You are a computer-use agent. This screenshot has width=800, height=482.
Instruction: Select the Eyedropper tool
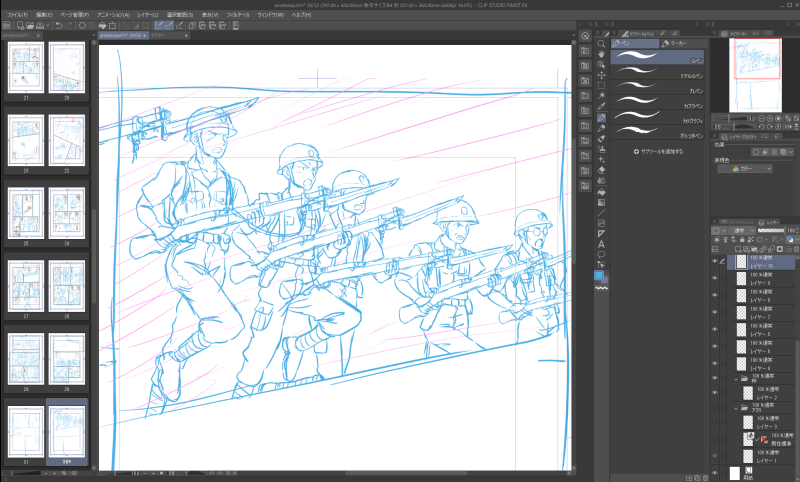click(601, 107)
